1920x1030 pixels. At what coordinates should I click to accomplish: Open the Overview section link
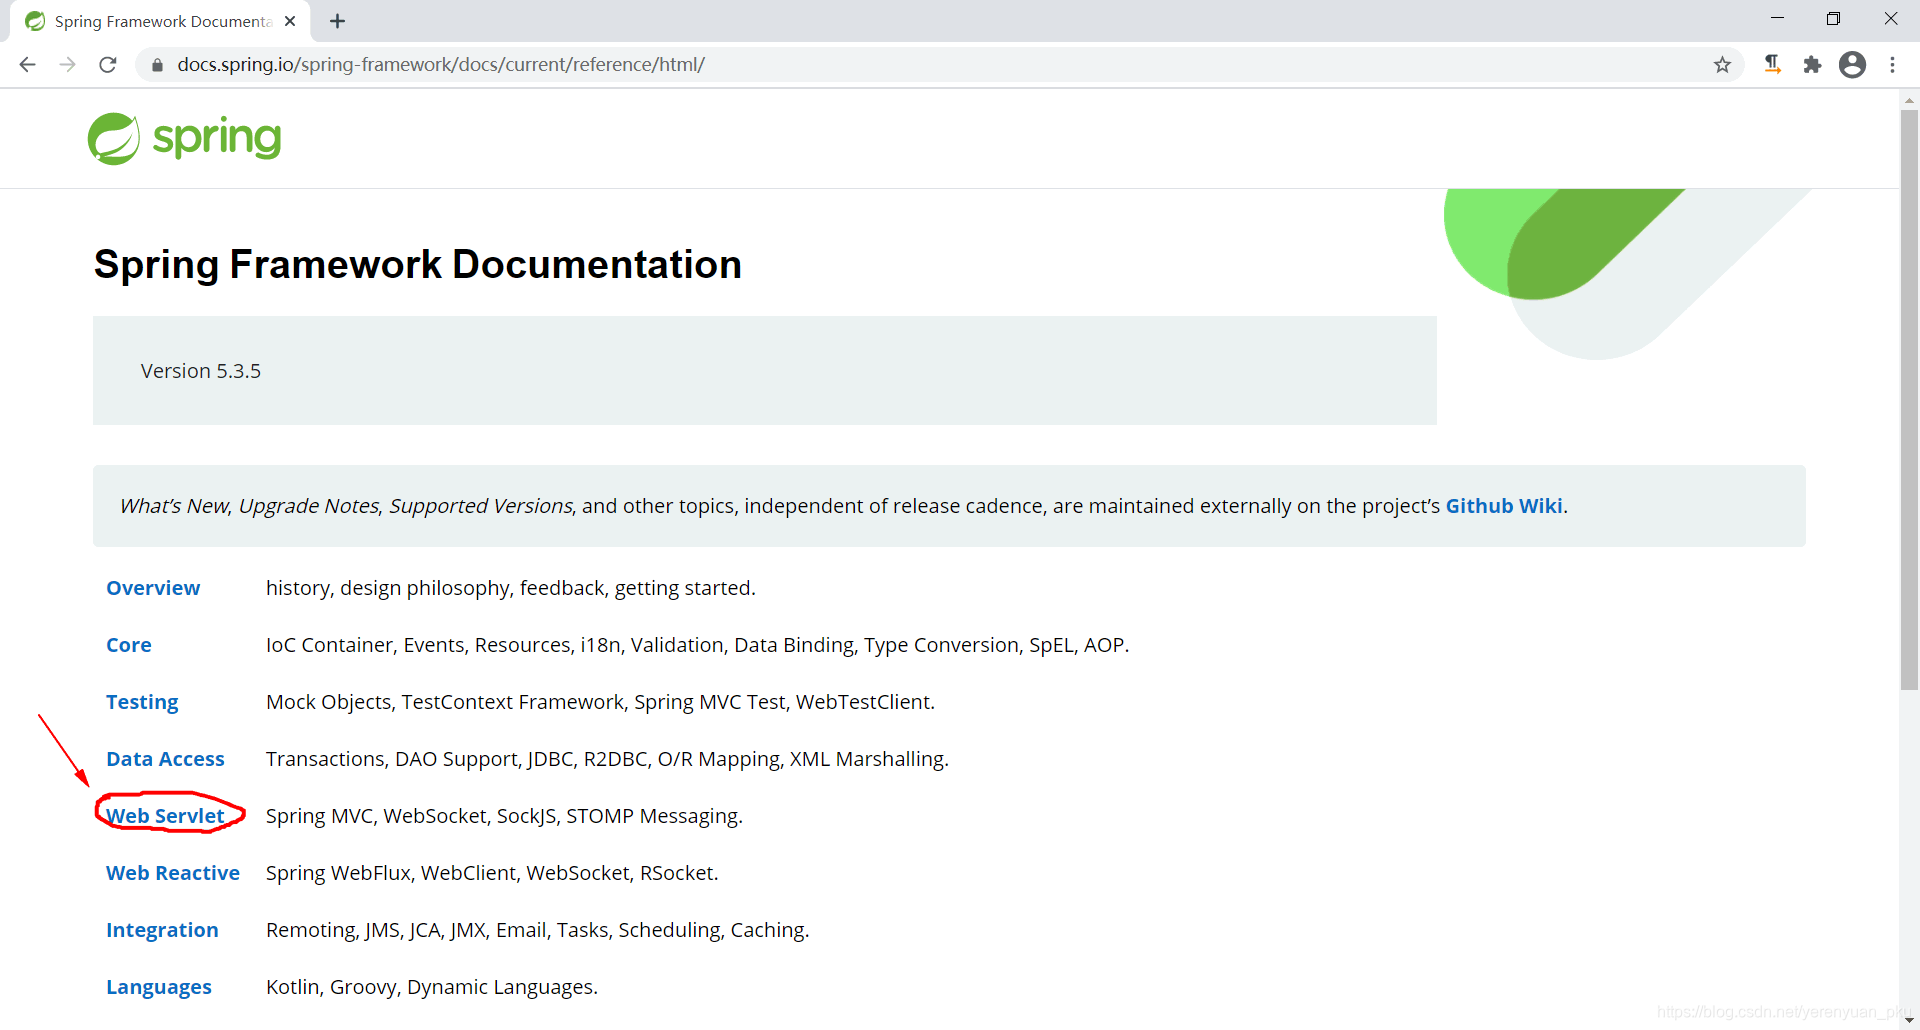(x=153, y=588)
